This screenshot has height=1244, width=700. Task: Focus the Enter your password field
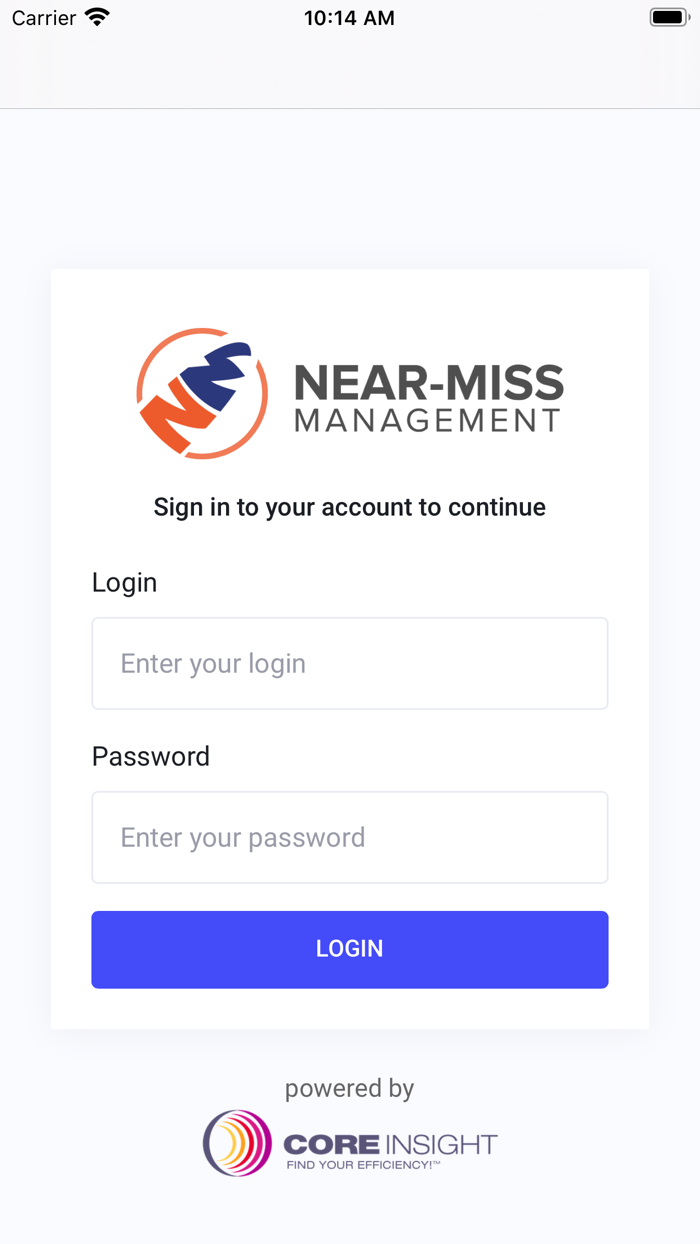[350, 837]
